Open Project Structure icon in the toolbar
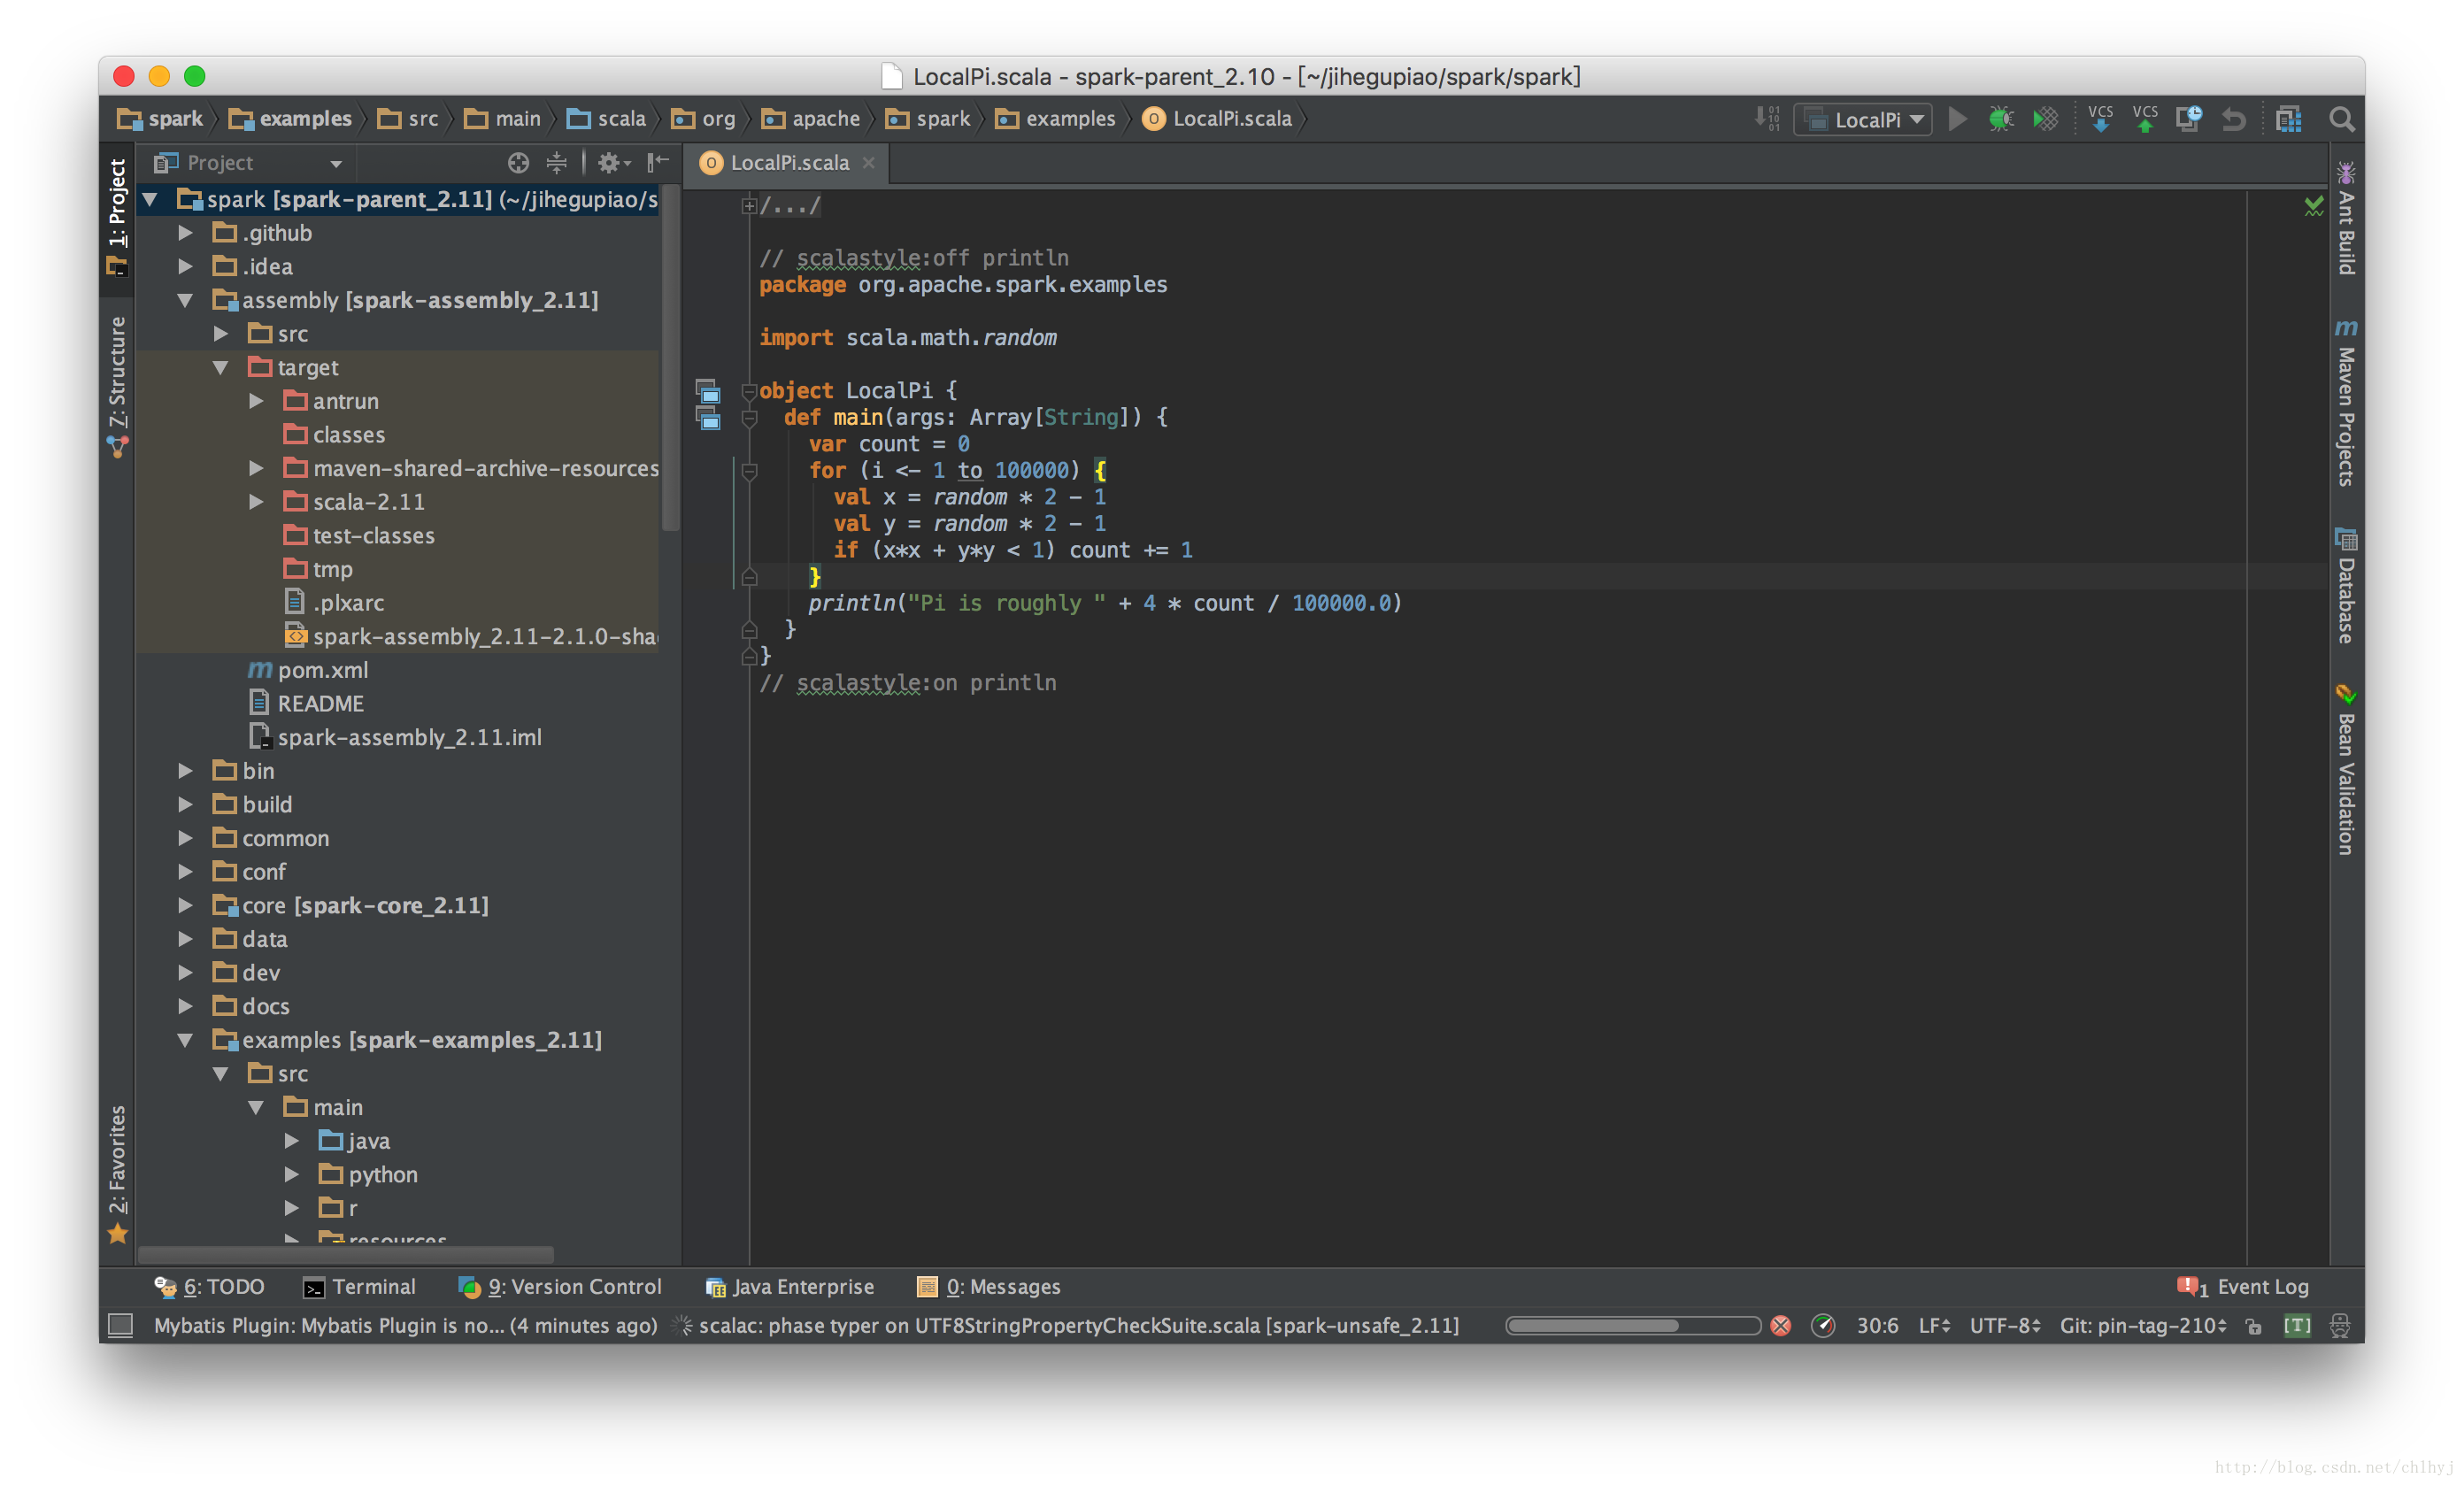 [2288, 119]
